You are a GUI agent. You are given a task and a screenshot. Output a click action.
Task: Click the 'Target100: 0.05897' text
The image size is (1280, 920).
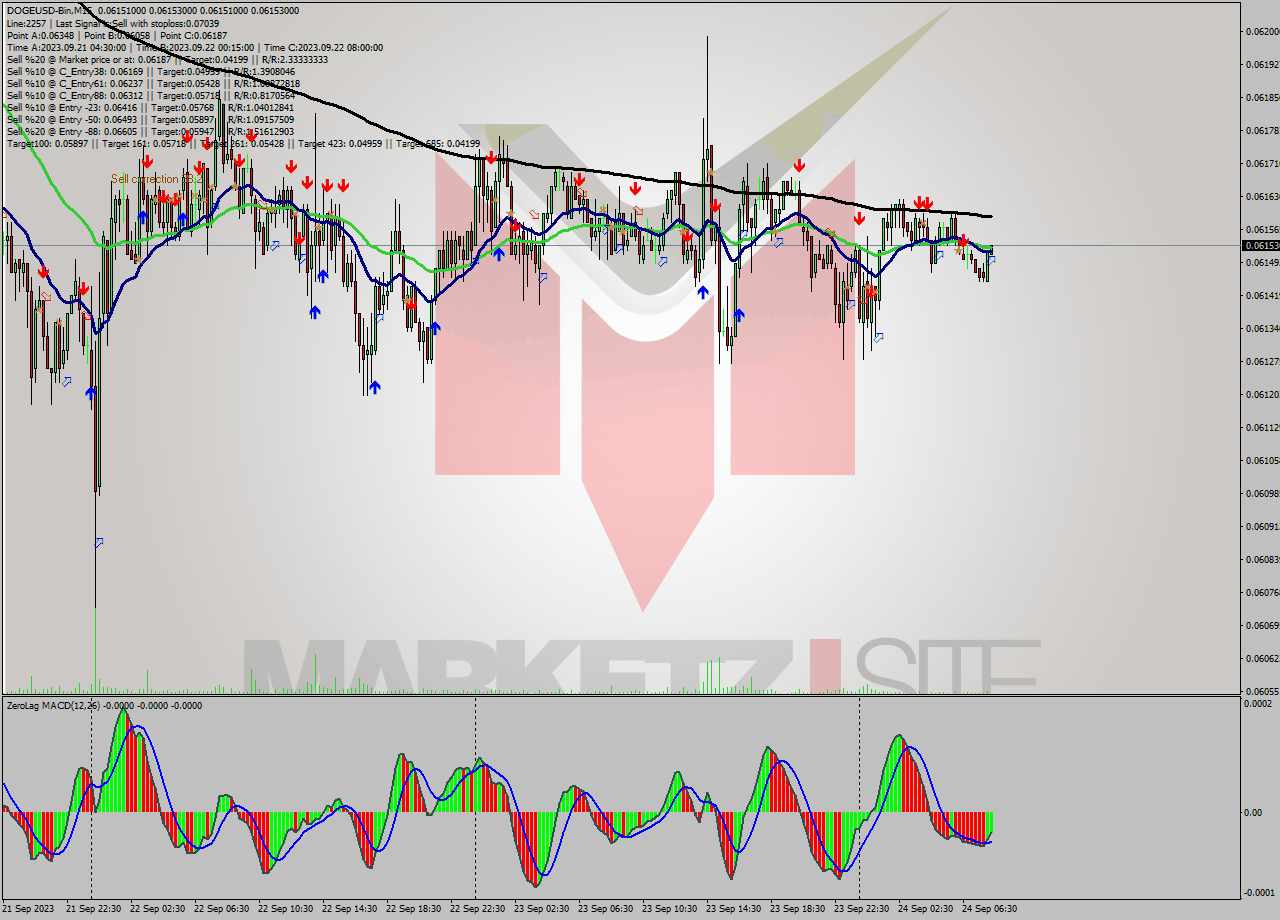47,143
